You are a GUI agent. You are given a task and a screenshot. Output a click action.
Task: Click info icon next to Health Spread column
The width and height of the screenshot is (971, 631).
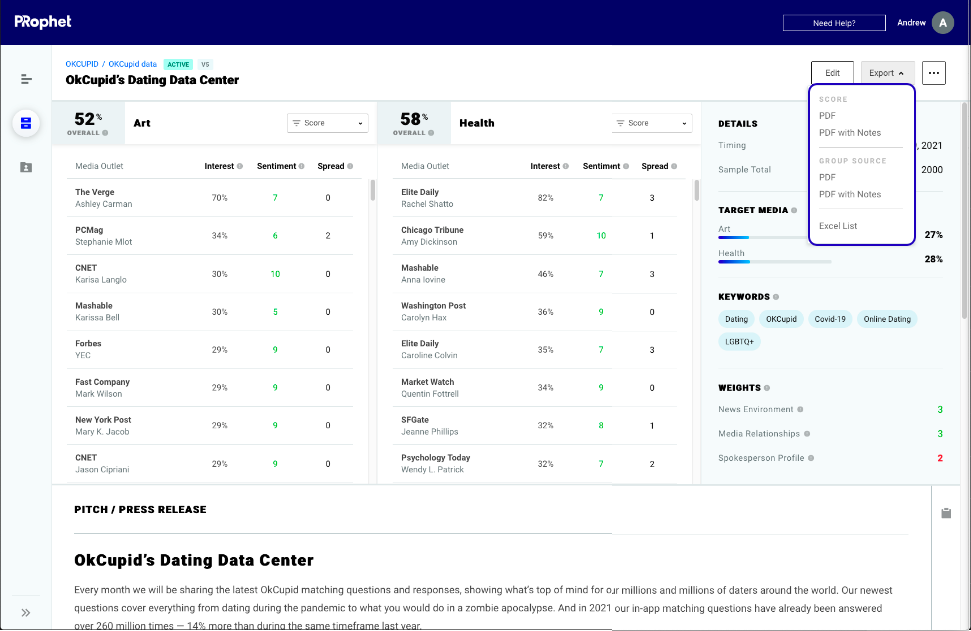[x=674, y=166]
